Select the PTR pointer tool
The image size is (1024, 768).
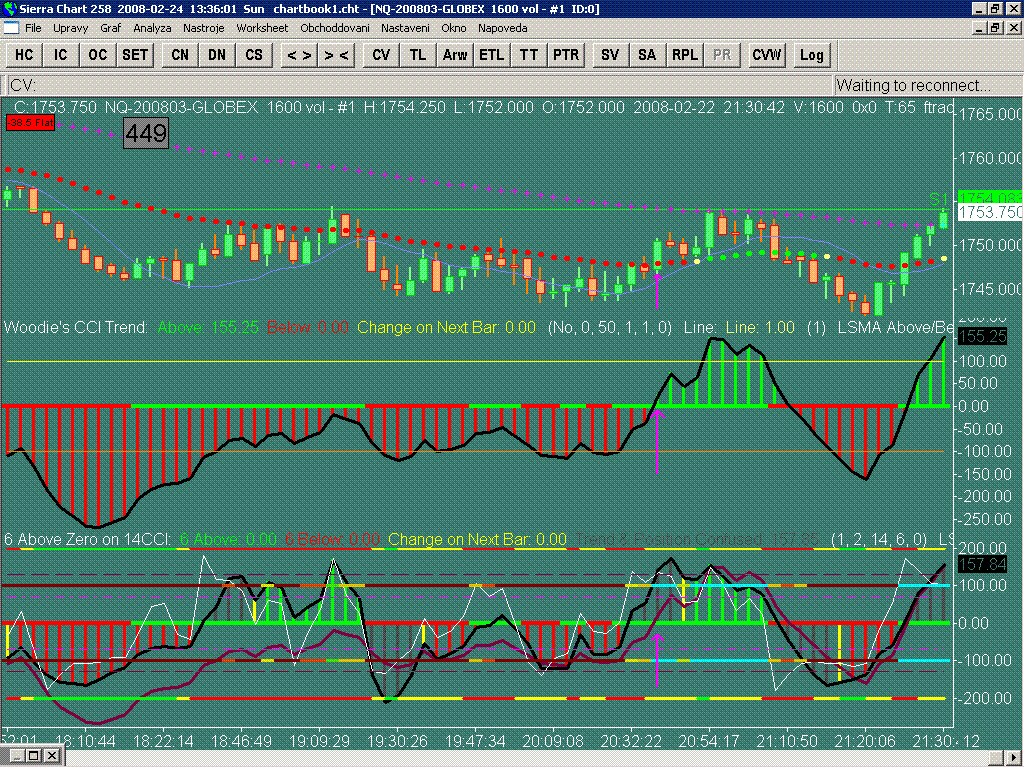pos(566,55)
